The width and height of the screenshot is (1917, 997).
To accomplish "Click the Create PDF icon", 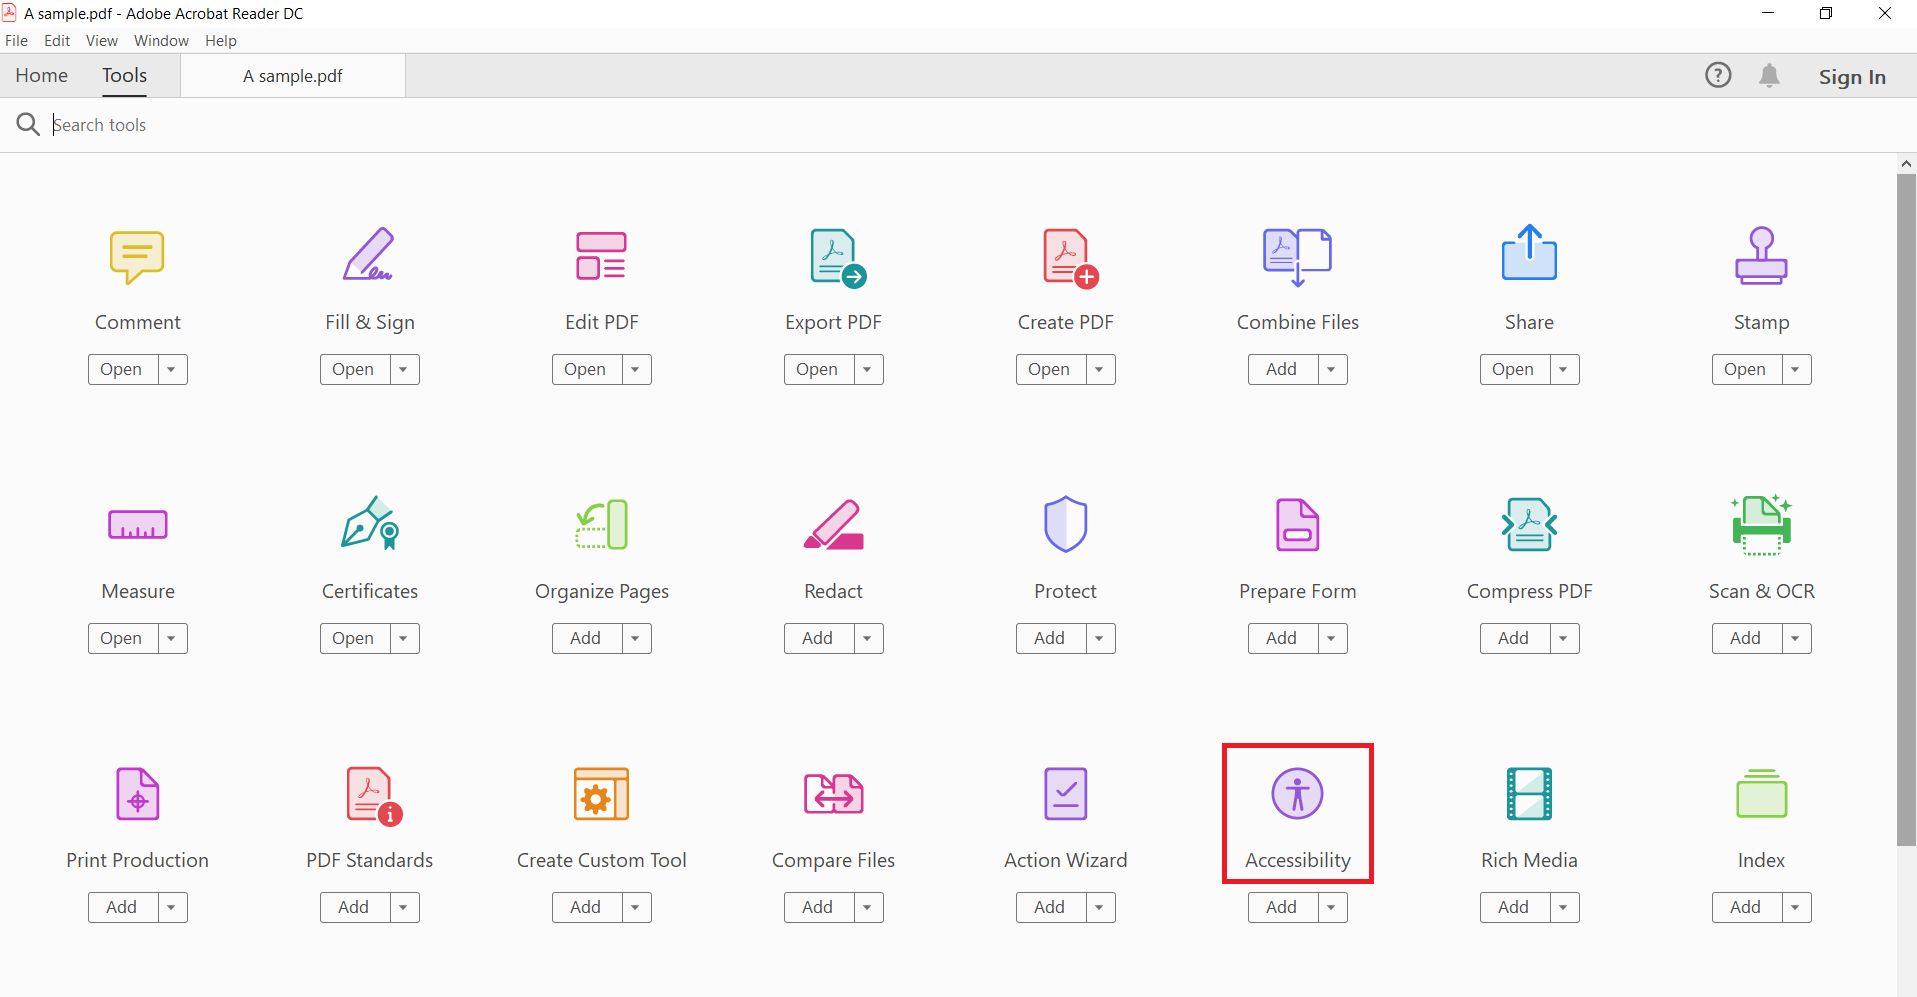I will click(1070, 258).
